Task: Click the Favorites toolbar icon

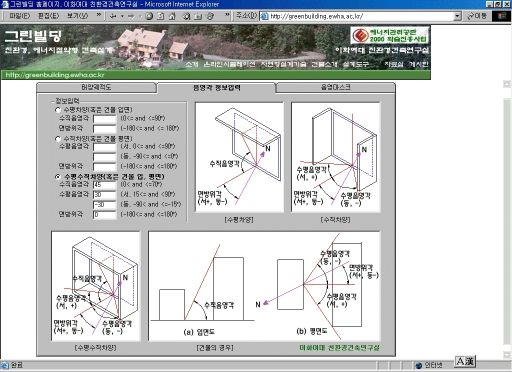Action: [198, 16]
